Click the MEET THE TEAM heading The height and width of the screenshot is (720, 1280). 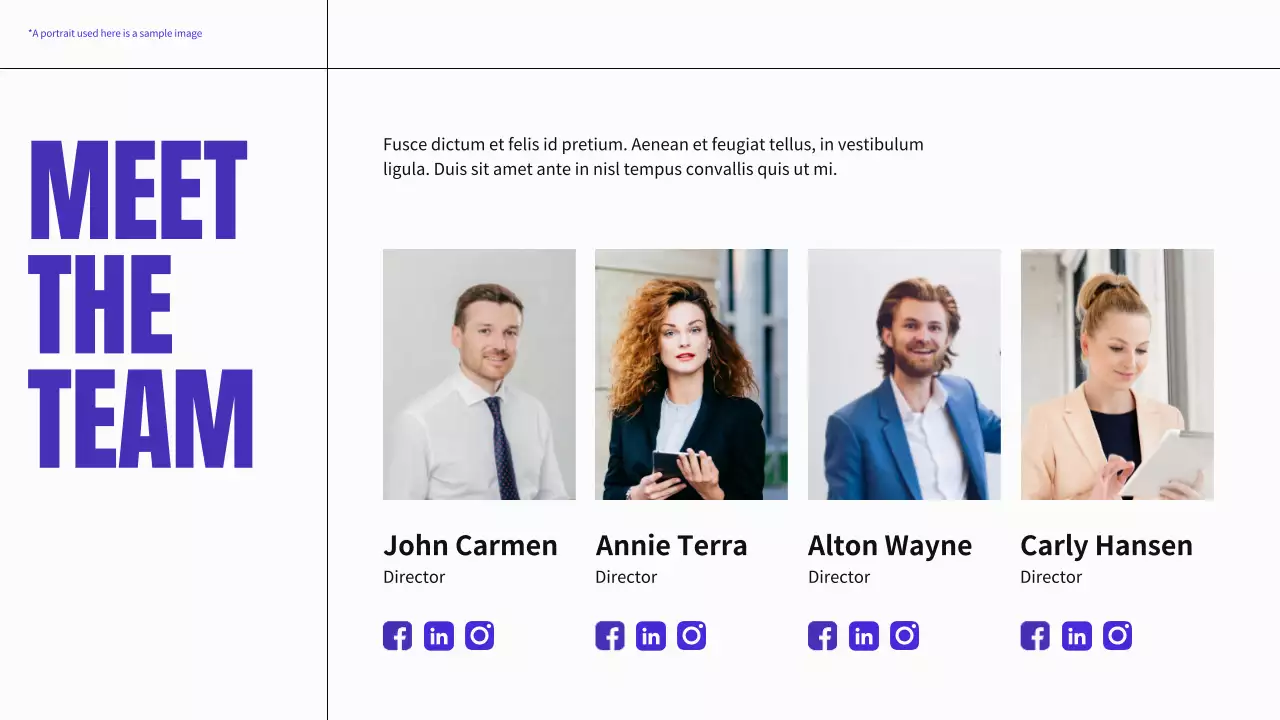coord(140,304)
